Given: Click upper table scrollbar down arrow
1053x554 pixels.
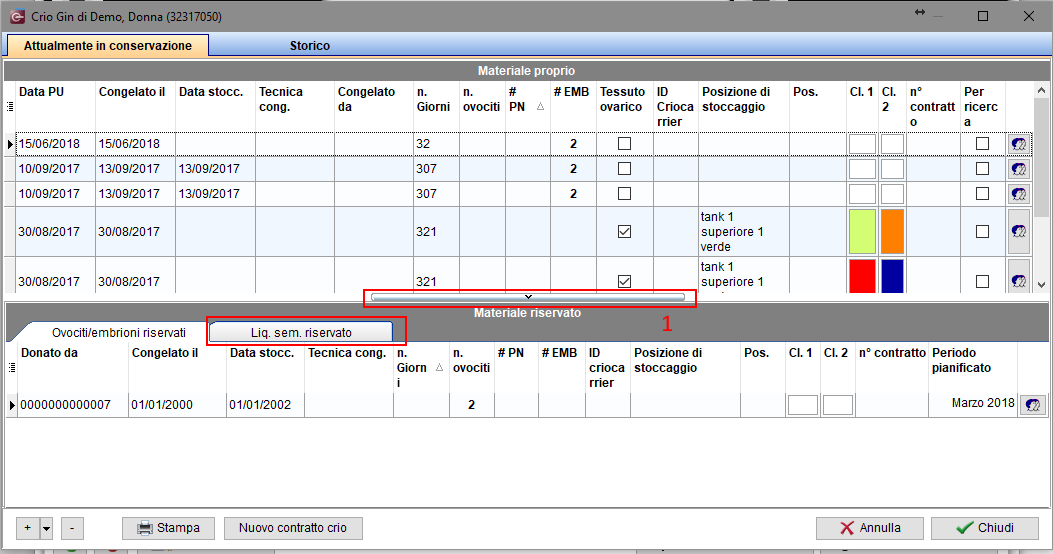Looking at the screenshot, I should point(1041,285).
